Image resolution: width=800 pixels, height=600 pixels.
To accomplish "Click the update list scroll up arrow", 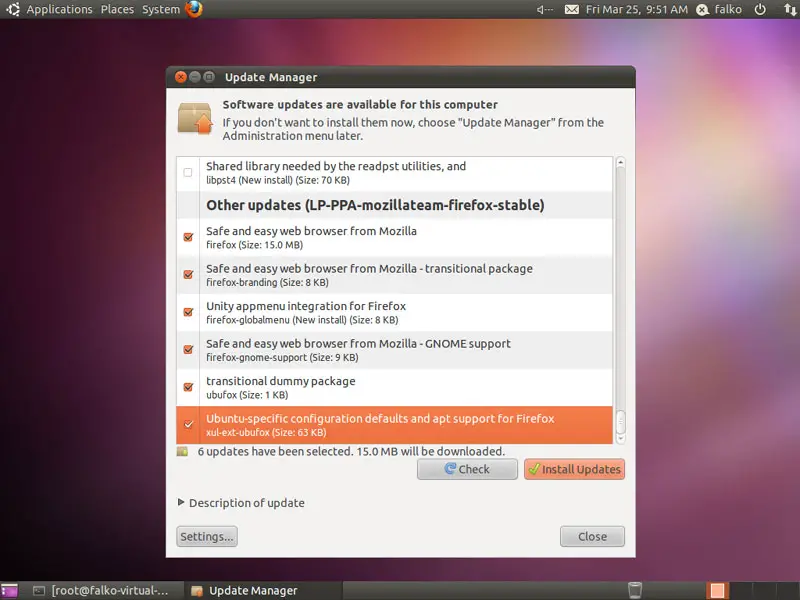I will [620, 162].
